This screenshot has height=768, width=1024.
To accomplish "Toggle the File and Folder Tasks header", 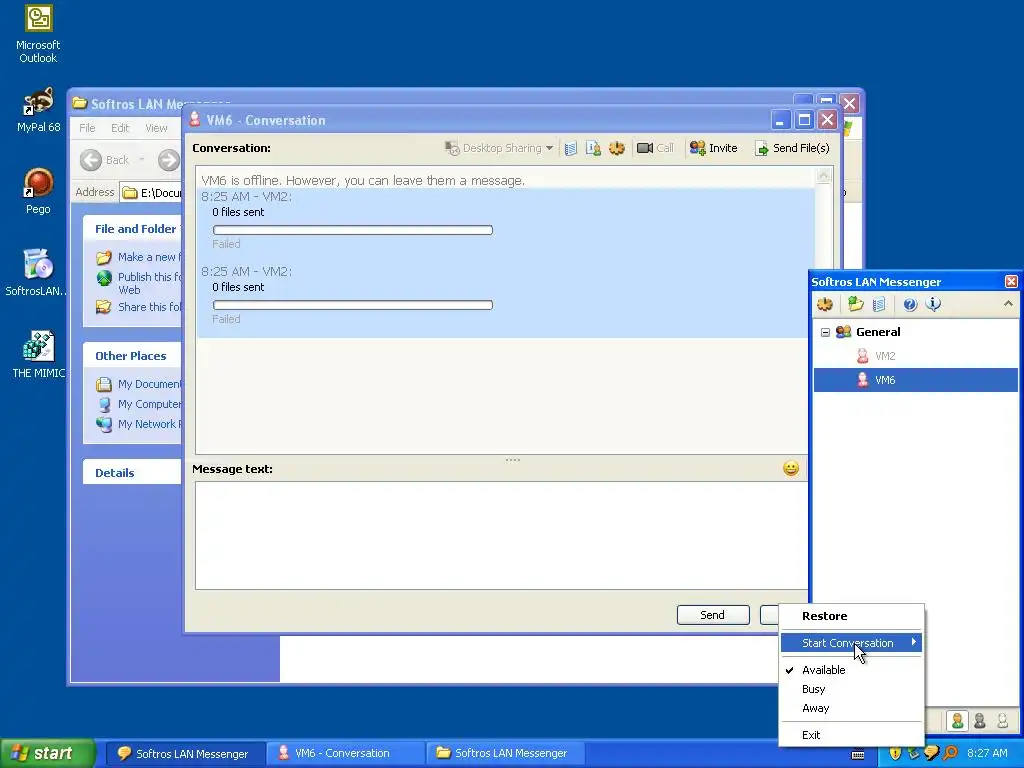I will [x=133, y=229].
